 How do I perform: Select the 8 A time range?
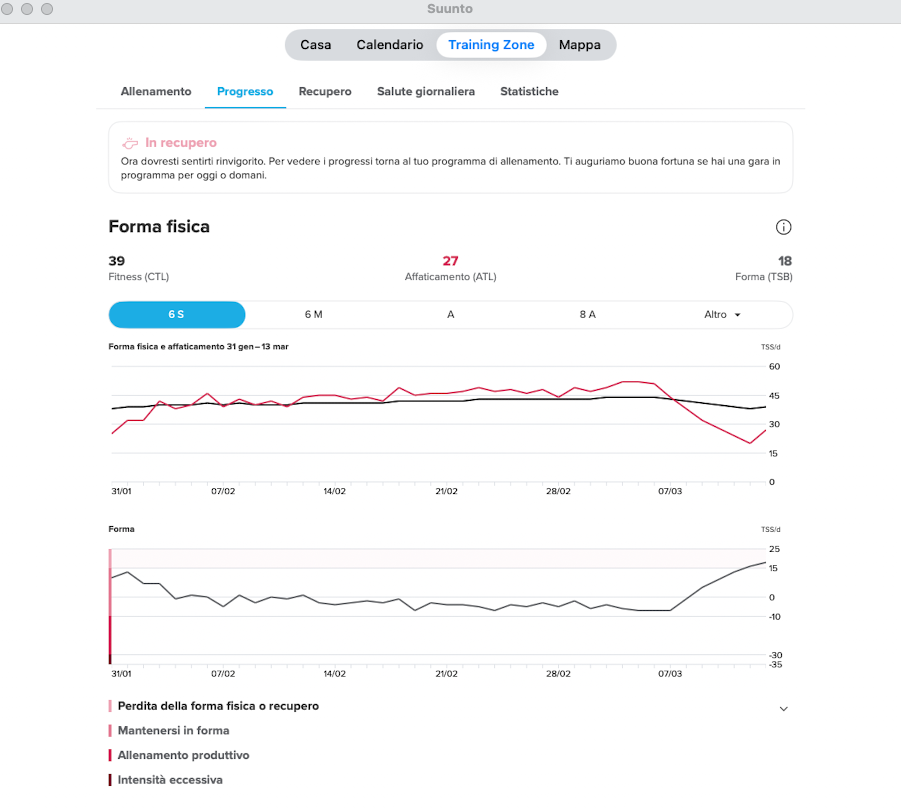[587, 314]
